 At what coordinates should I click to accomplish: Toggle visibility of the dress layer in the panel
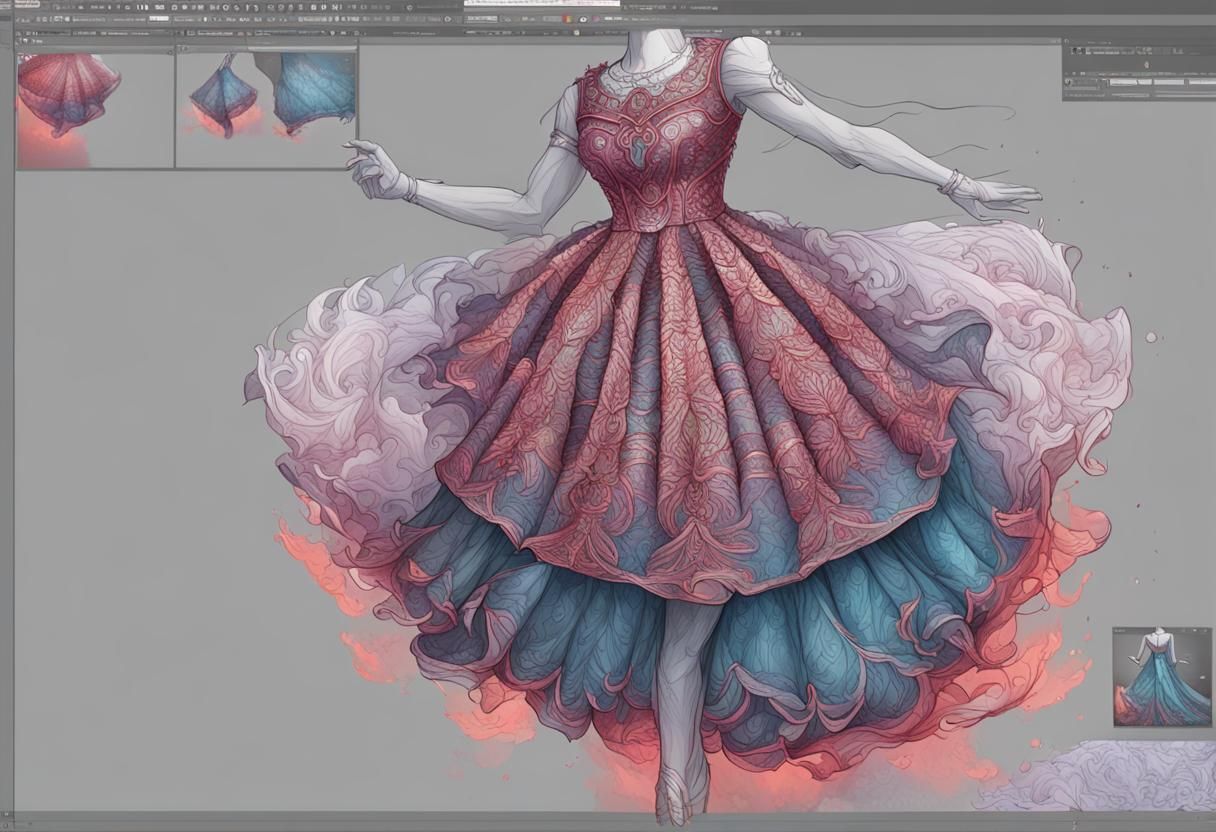click(x=1070, y=80)
